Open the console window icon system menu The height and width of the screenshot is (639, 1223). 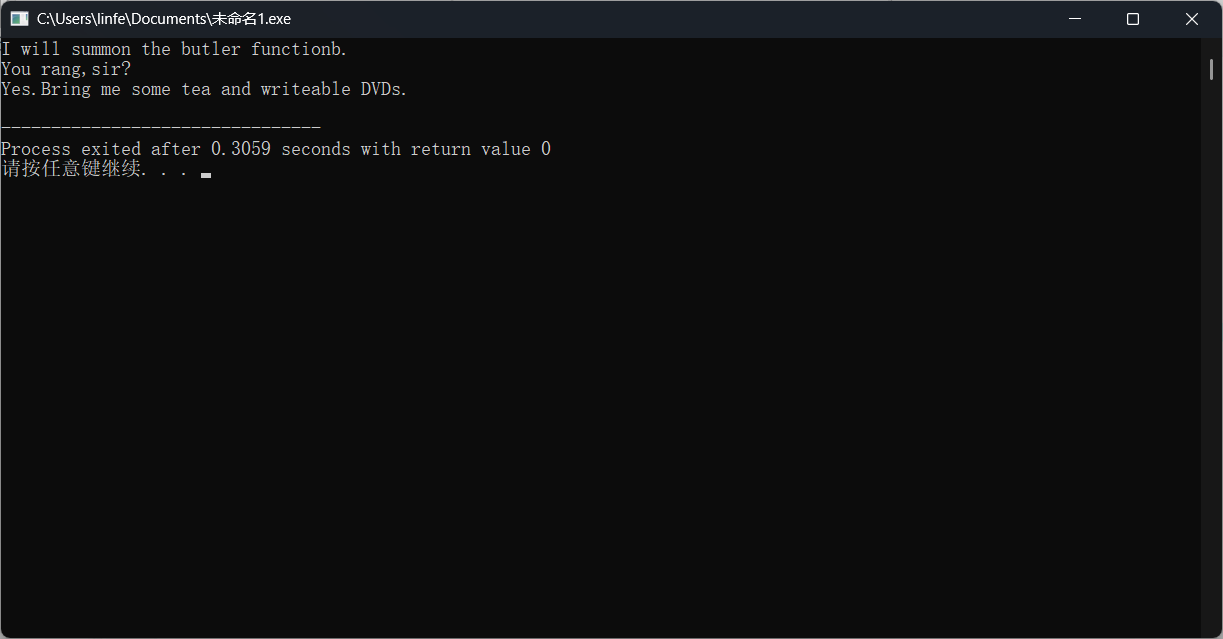pos(19,19)
